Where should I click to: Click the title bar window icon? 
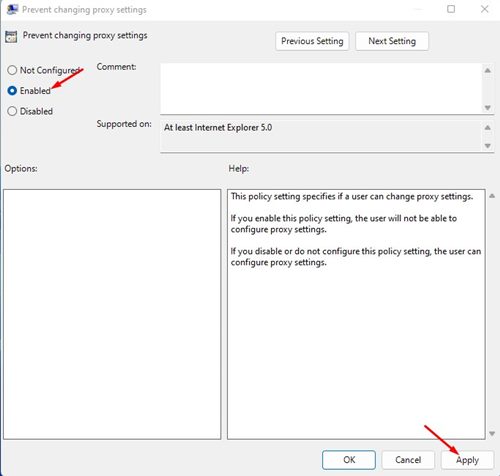tap(12, 9)
